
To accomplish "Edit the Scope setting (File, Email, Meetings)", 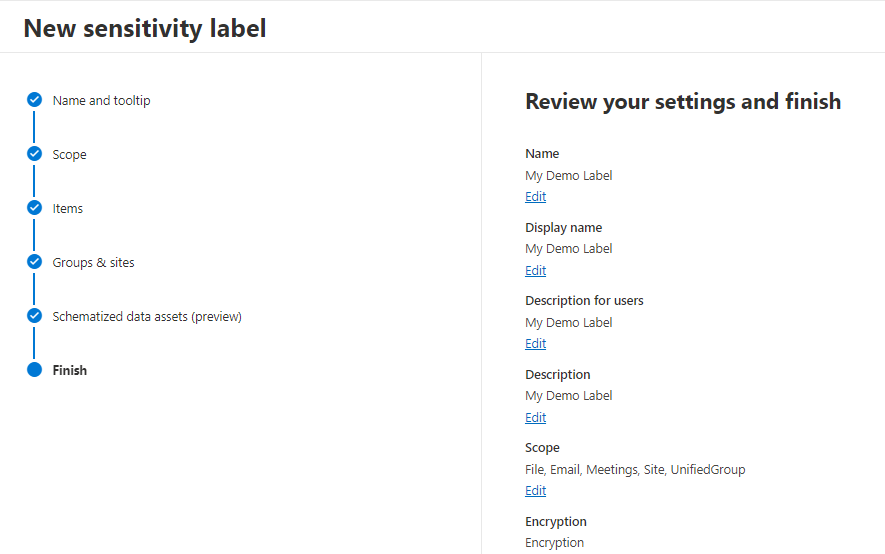I will (x=535, y=490).
